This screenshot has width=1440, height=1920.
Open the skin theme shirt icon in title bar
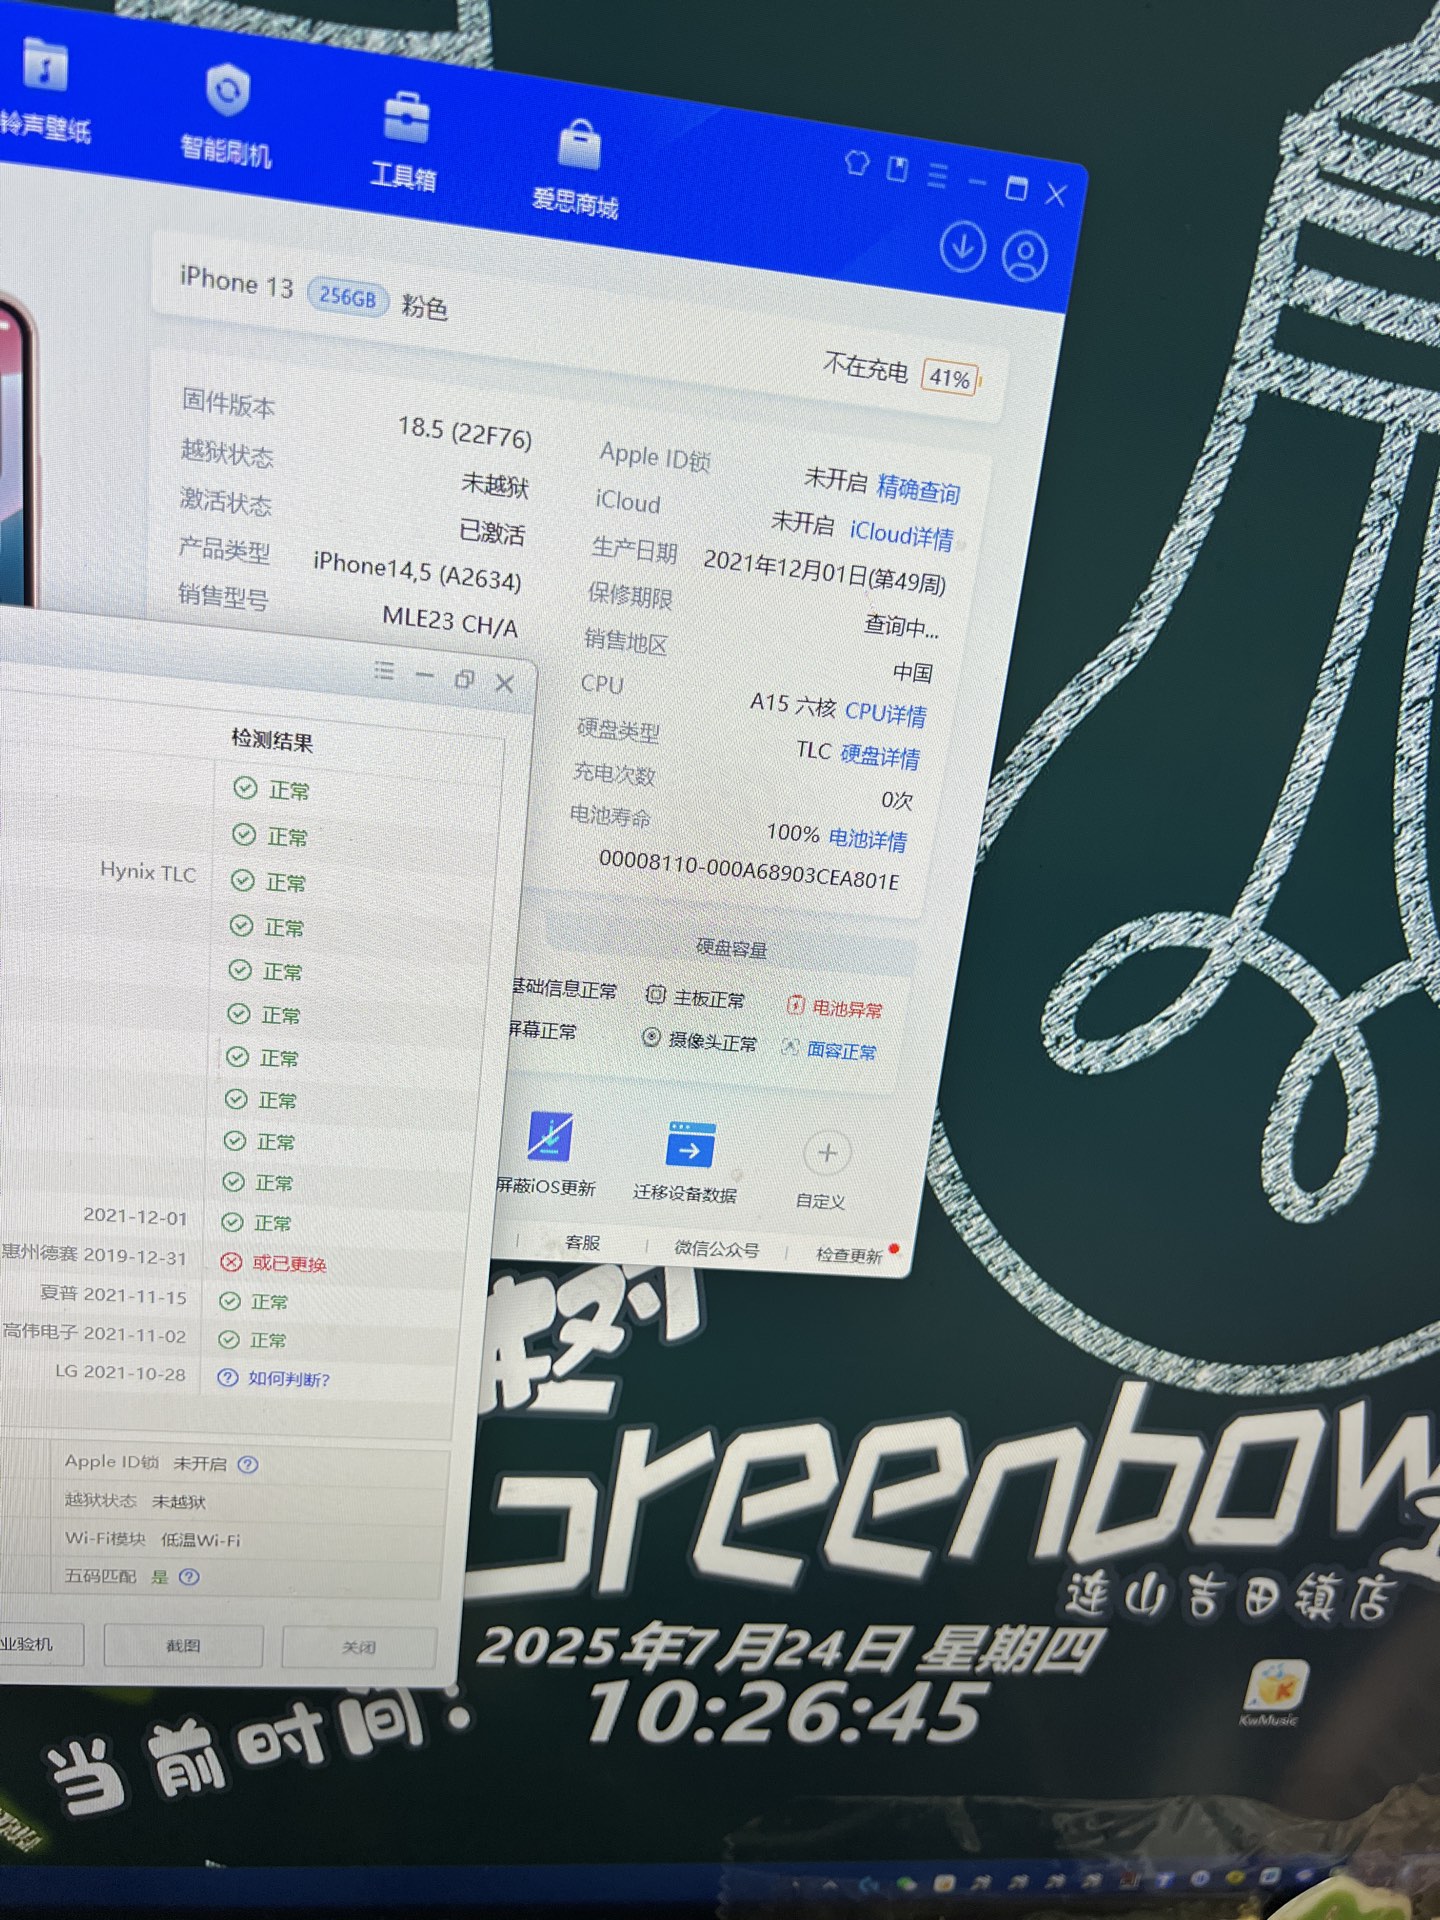point(857,163)
